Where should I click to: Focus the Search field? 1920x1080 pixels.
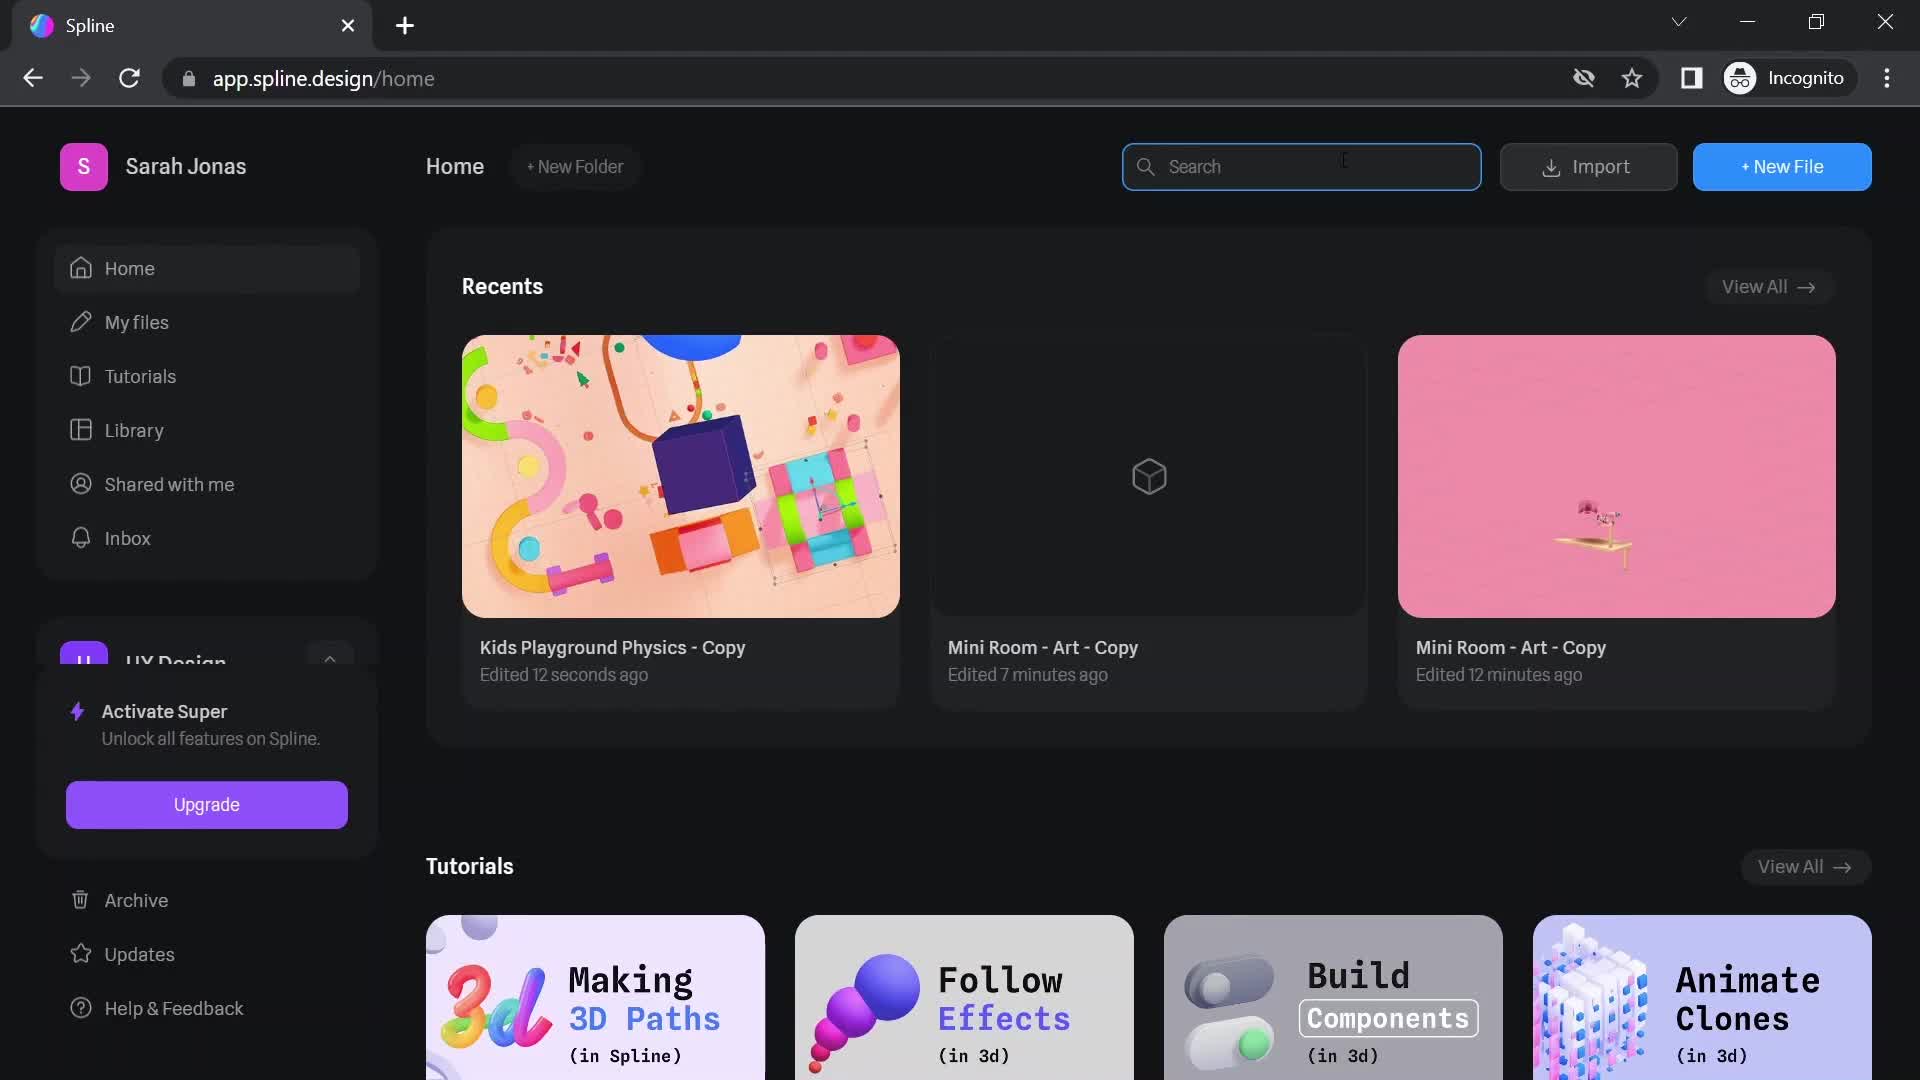[1301, 167]
